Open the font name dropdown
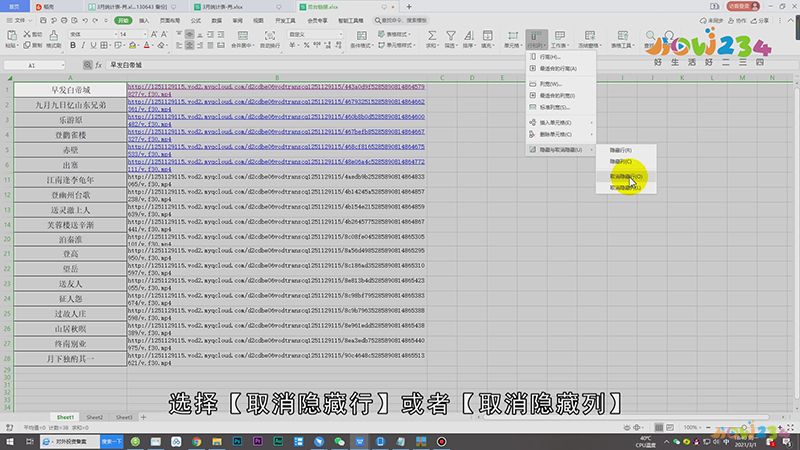Screen dimensions: 800x450 point(115,34)
